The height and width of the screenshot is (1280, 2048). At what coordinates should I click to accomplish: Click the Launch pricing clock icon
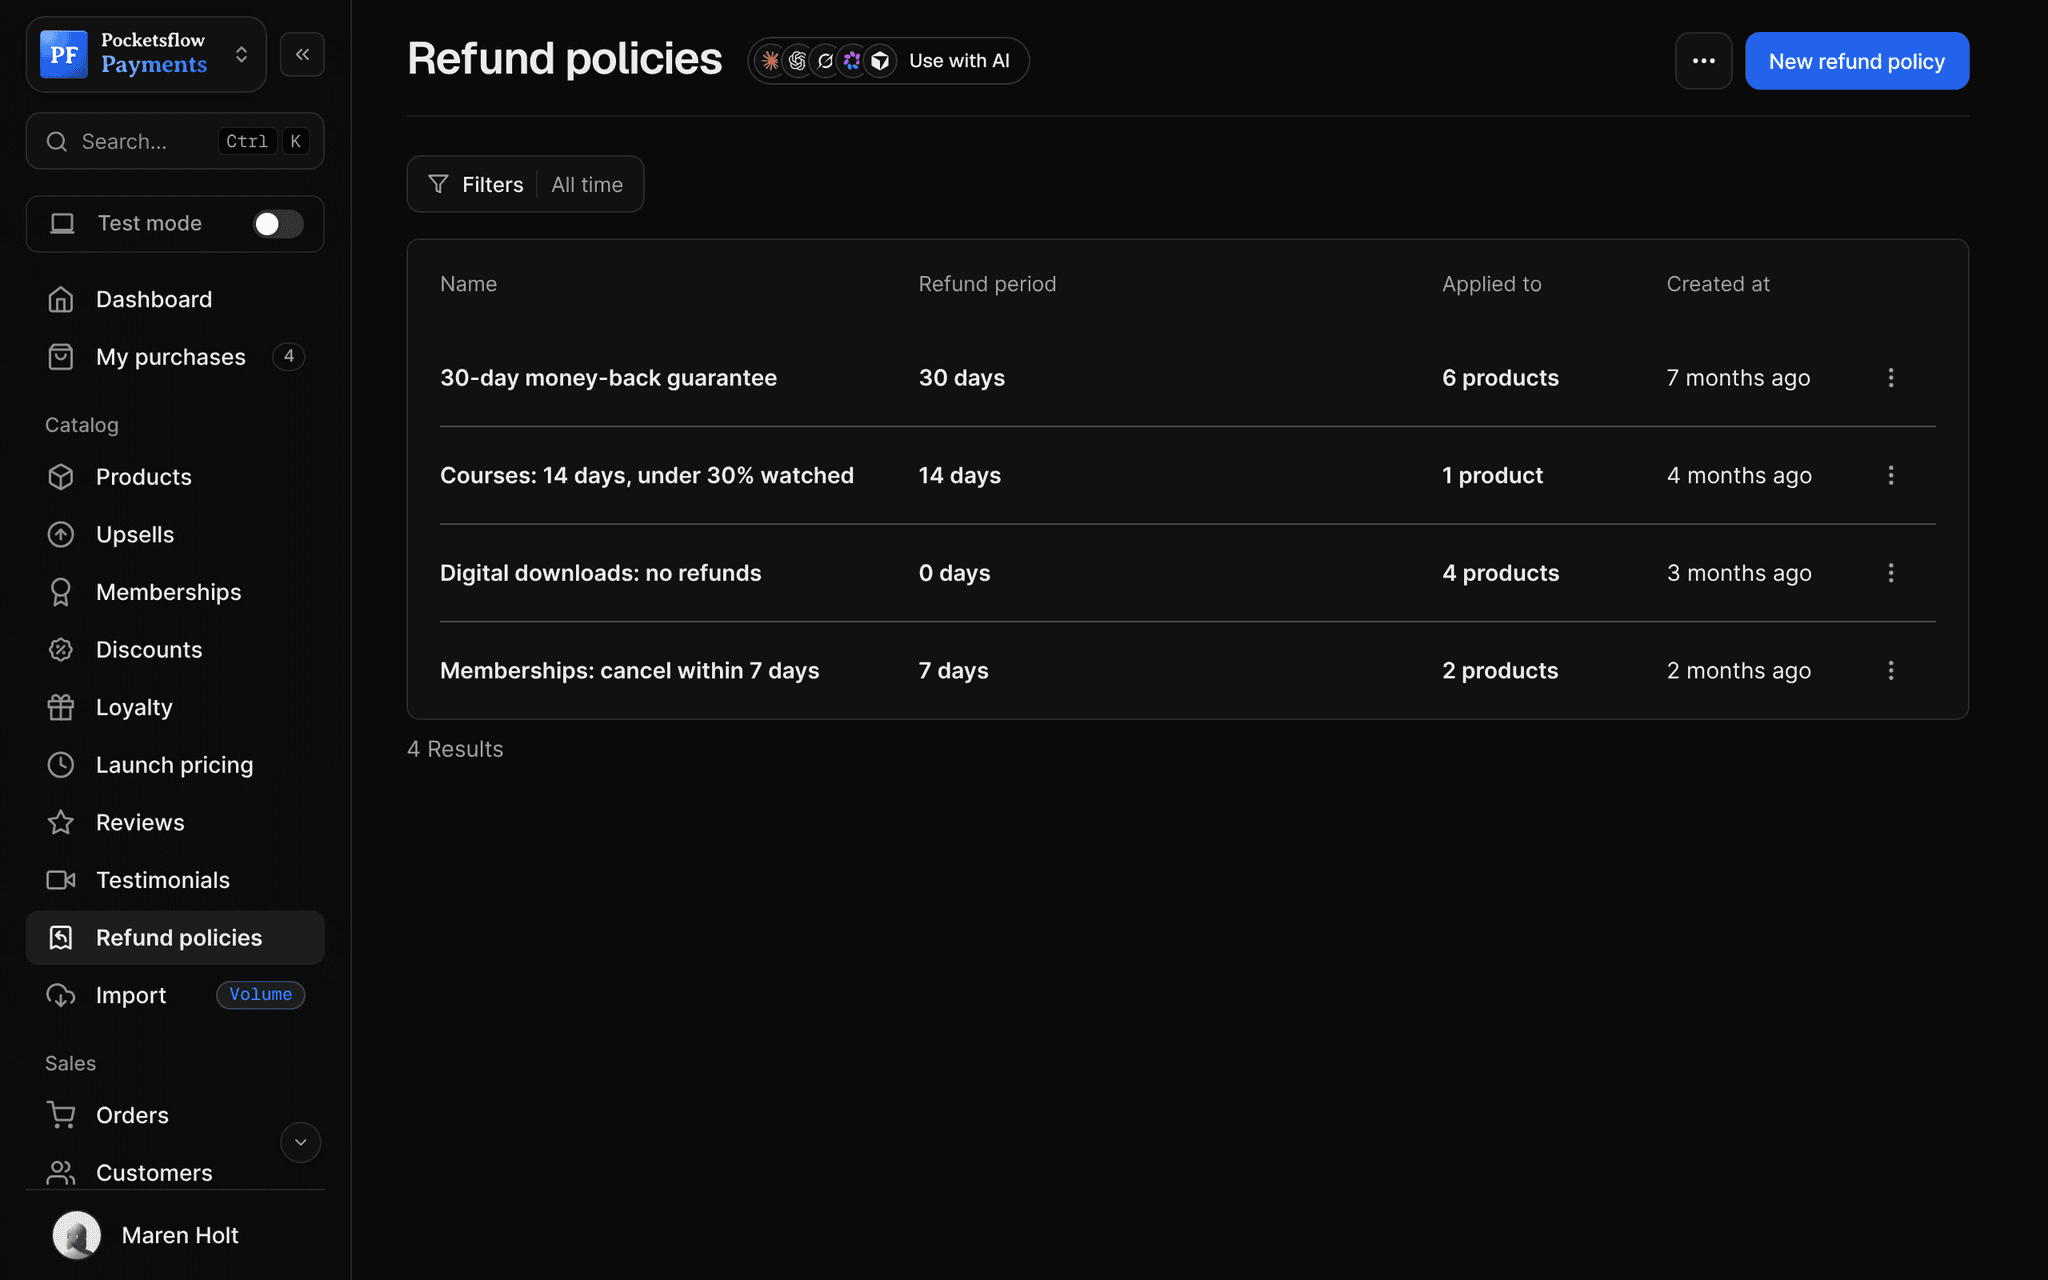pos(61,765)
